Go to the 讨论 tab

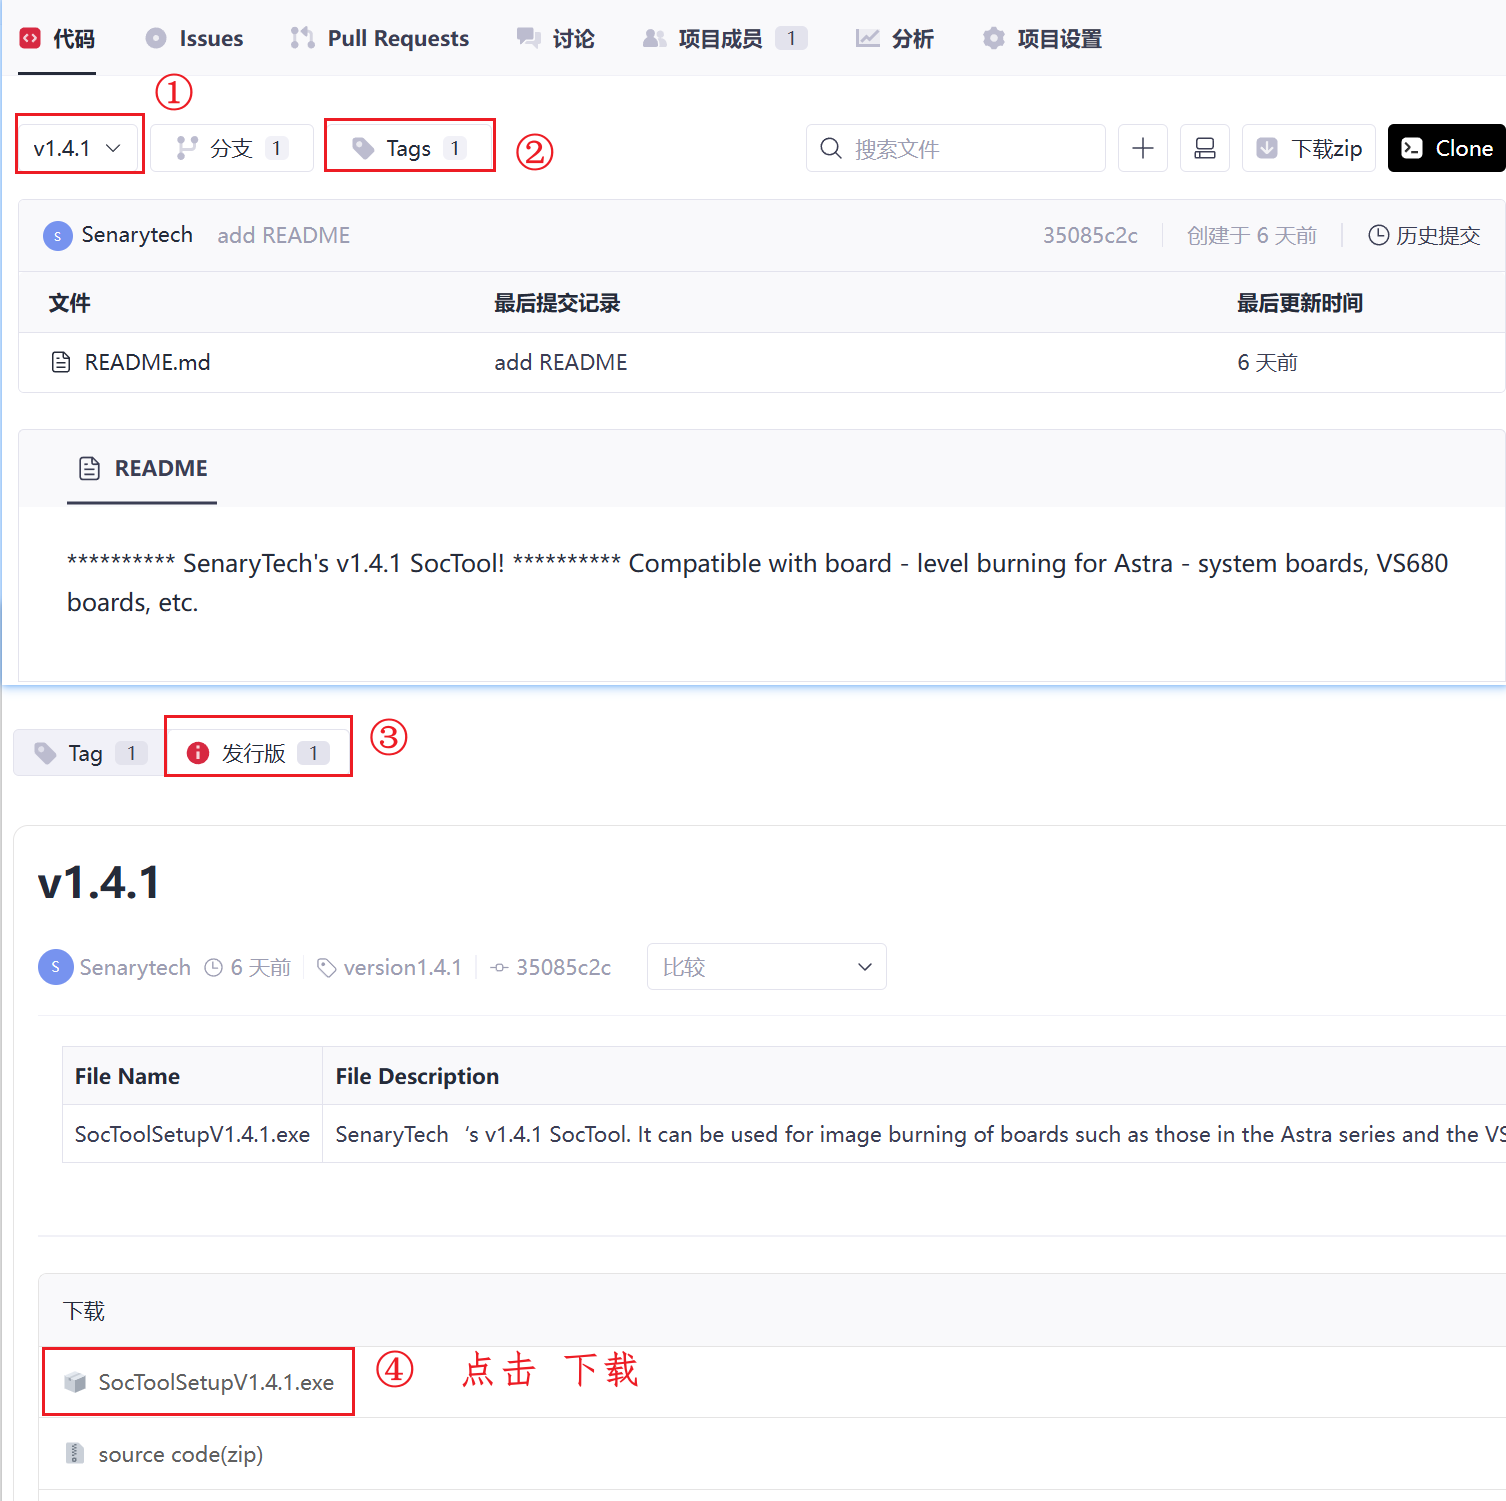556,39
